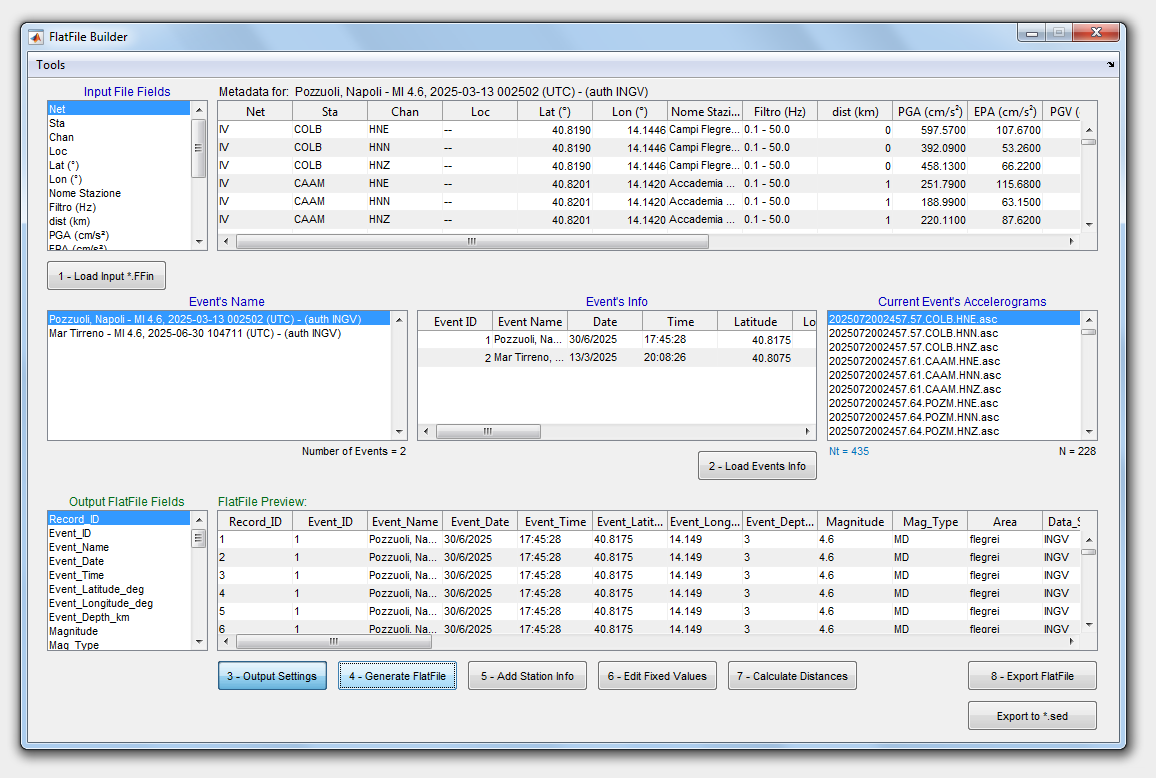This screenshot has width=1156, height=778.
Task: Click the PGA (cm/s²) column header
Action: click(930, 112)
